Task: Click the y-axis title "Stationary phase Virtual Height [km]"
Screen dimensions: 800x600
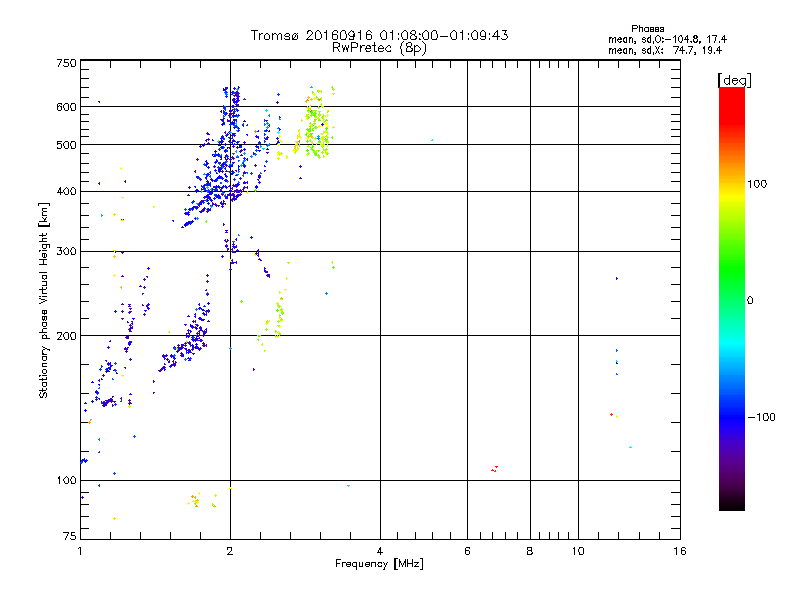Action: tap(43, 300)
